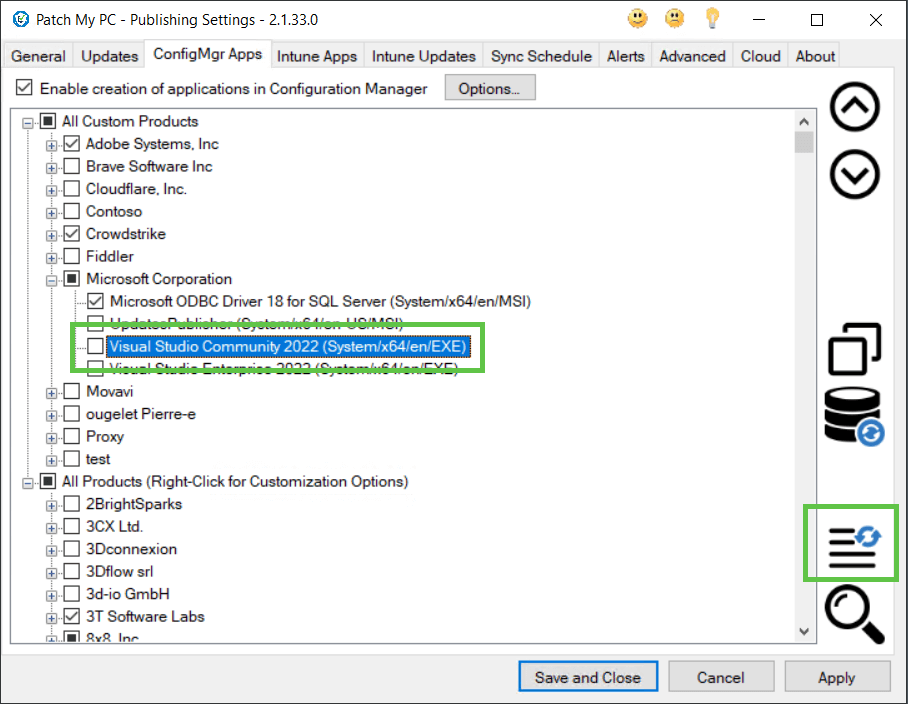Select Visual Studio Community 2022 row
908x704 pixels.
point(288,346)
